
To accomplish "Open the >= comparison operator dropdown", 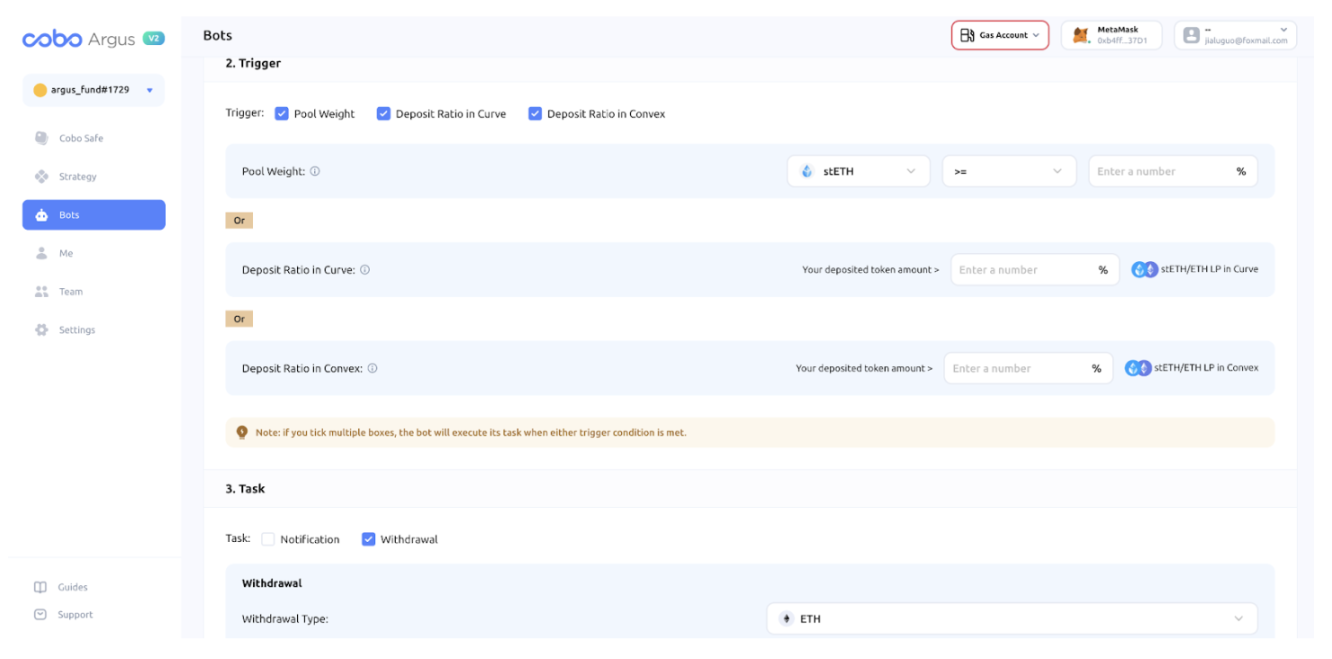I will coord(1008,171).
